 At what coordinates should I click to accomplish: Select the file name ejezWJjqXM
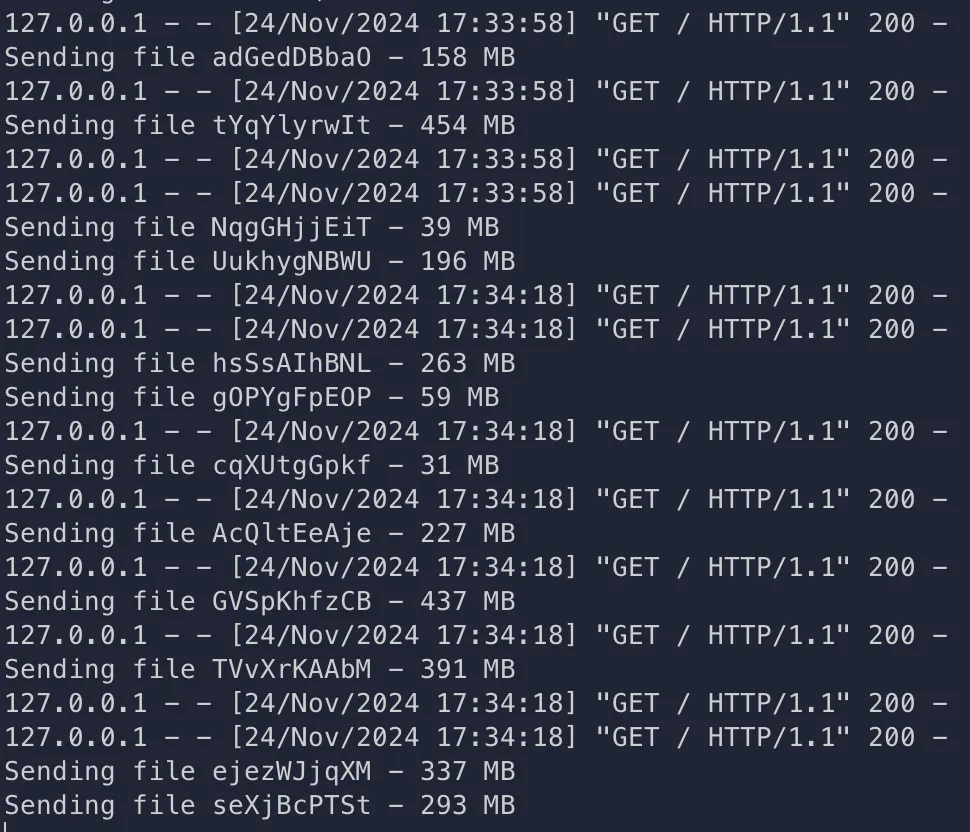pos(284,771)
